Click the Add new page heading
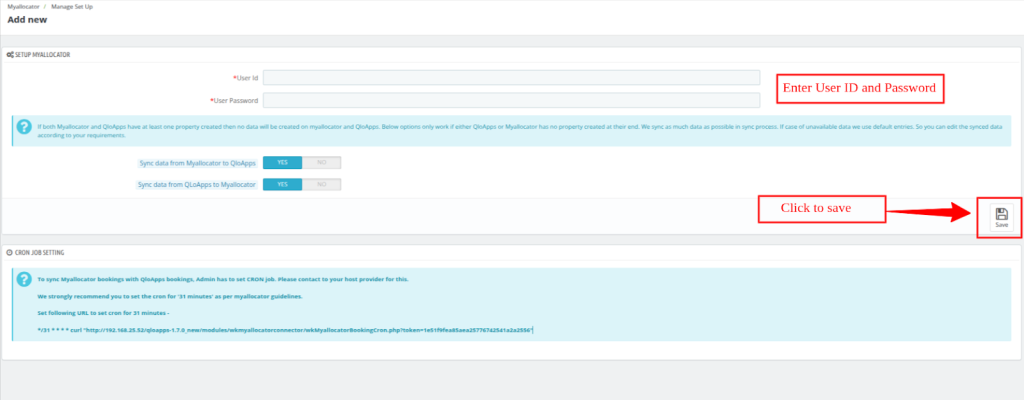This screenshot has height=400, width=1024. pos(27,20)
